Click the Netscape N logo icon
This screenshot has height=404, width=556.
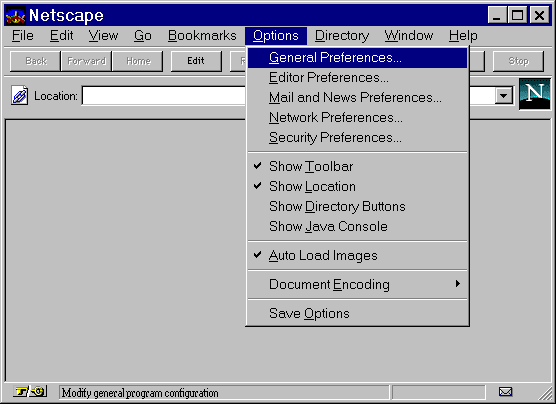(535, 94)
